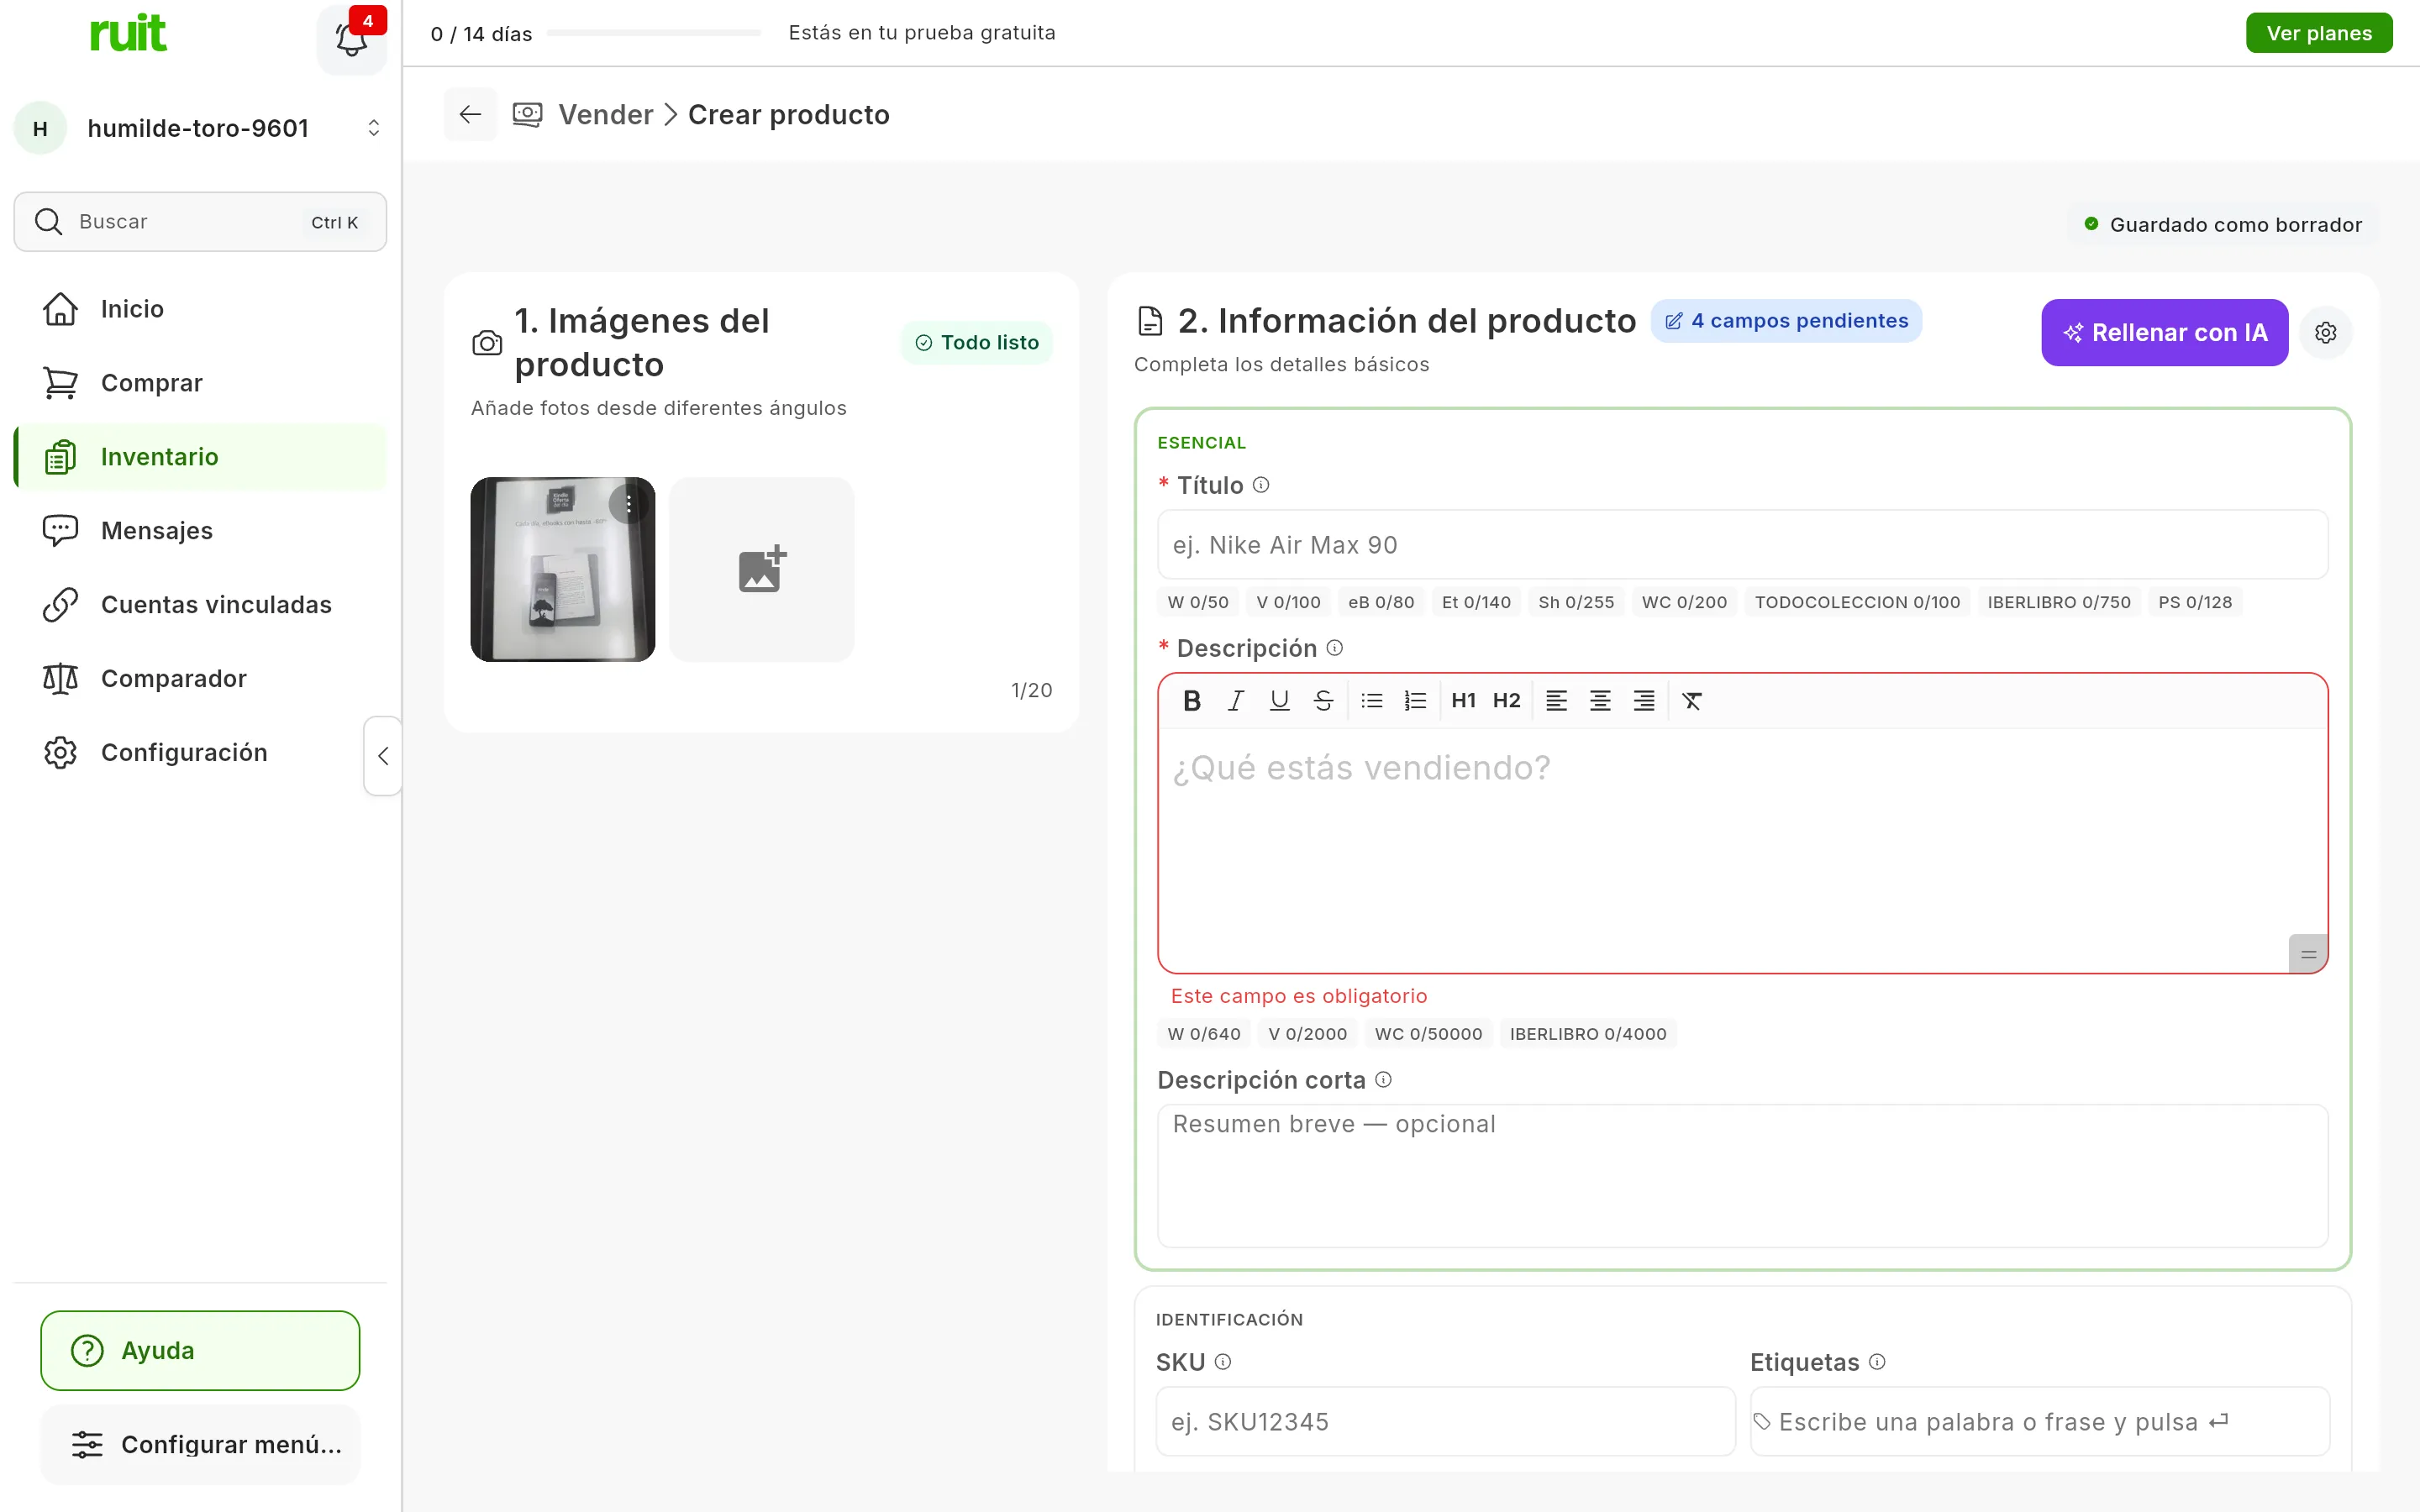Insert a numbered list

click(x=1415, y=701)
